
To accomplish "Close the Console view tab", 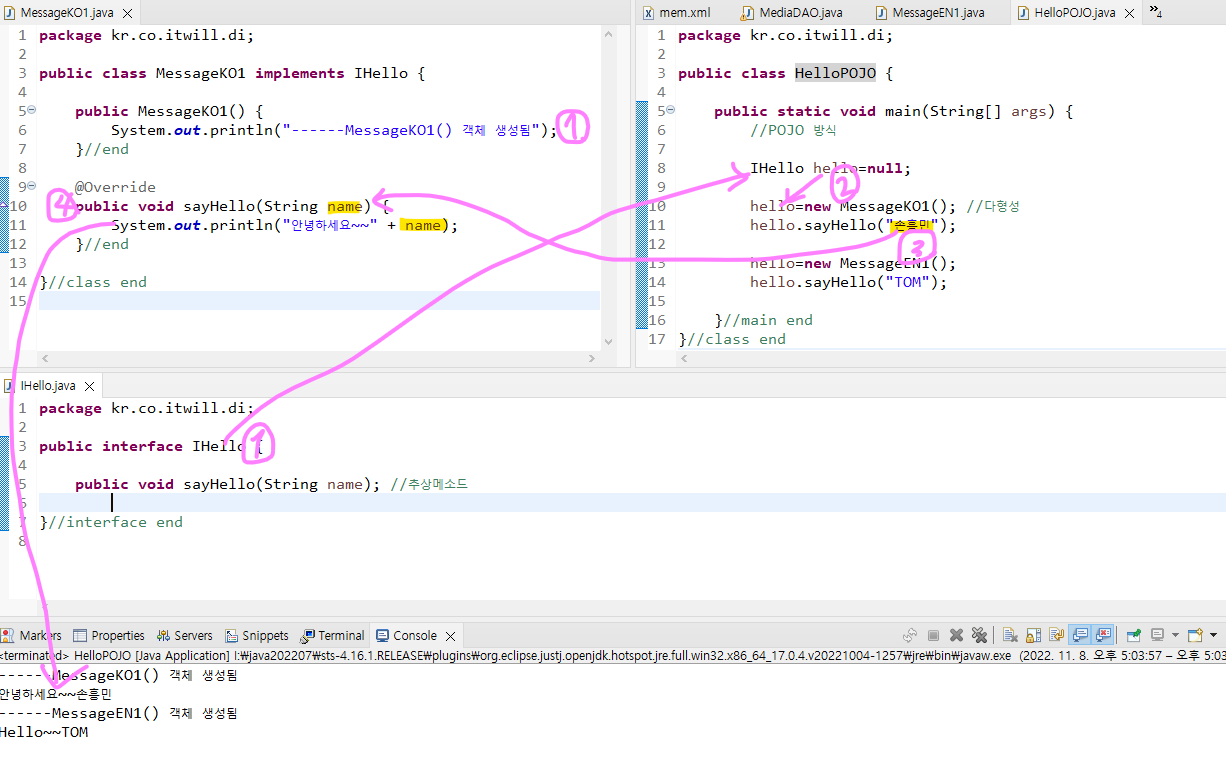I will coord(451,635).
